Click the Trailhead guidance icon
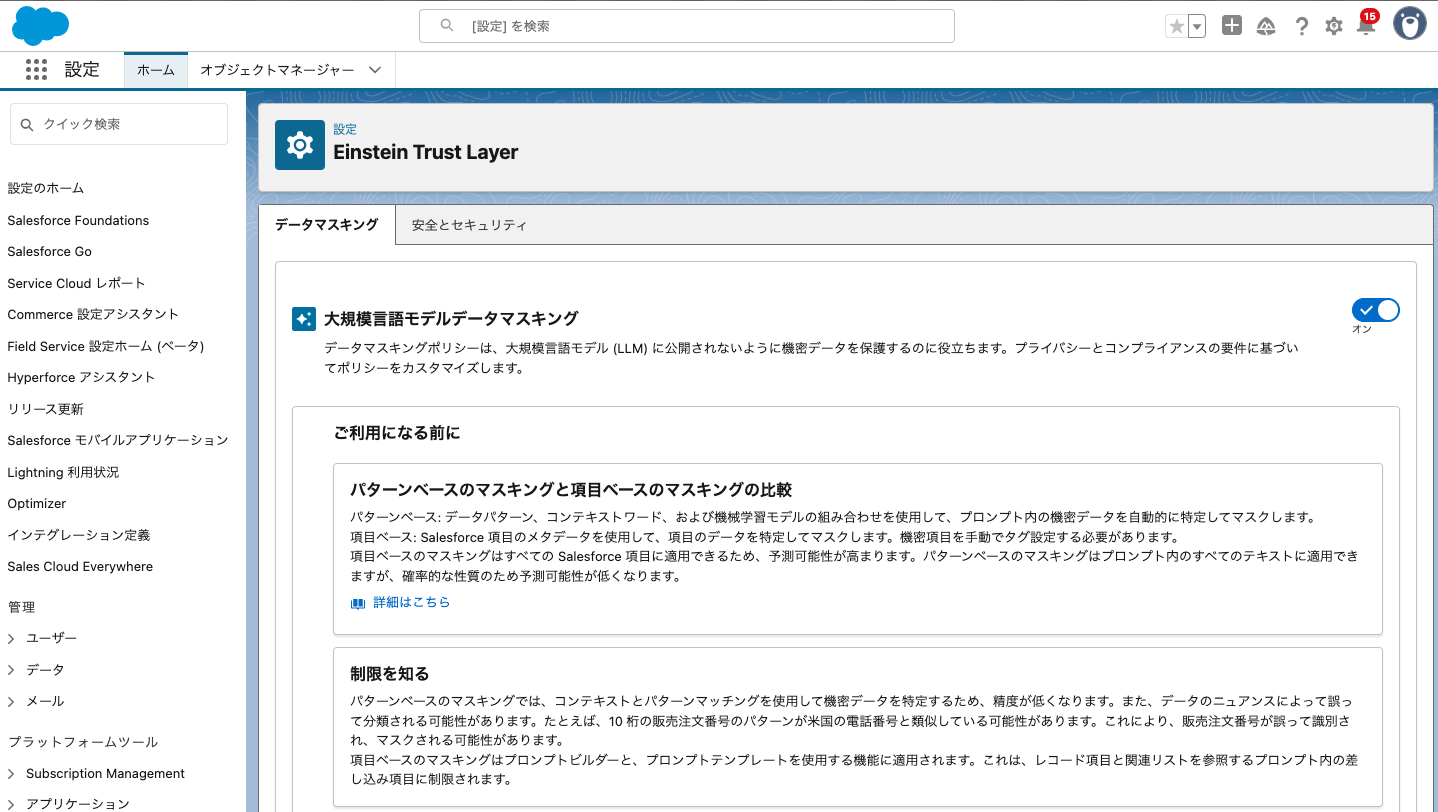This screenshot has height=812, width=1438. [1266, 26]
